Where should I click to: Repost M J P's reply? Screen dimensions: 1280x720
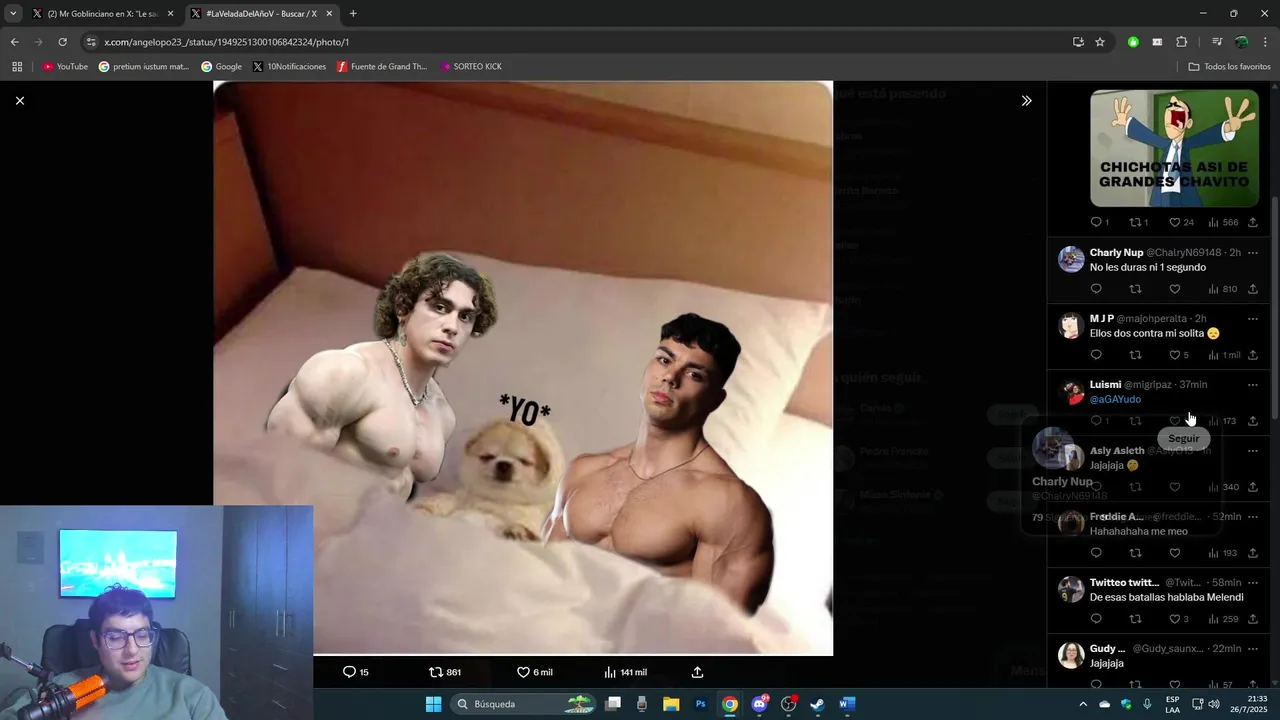(x=1135, y=355)
